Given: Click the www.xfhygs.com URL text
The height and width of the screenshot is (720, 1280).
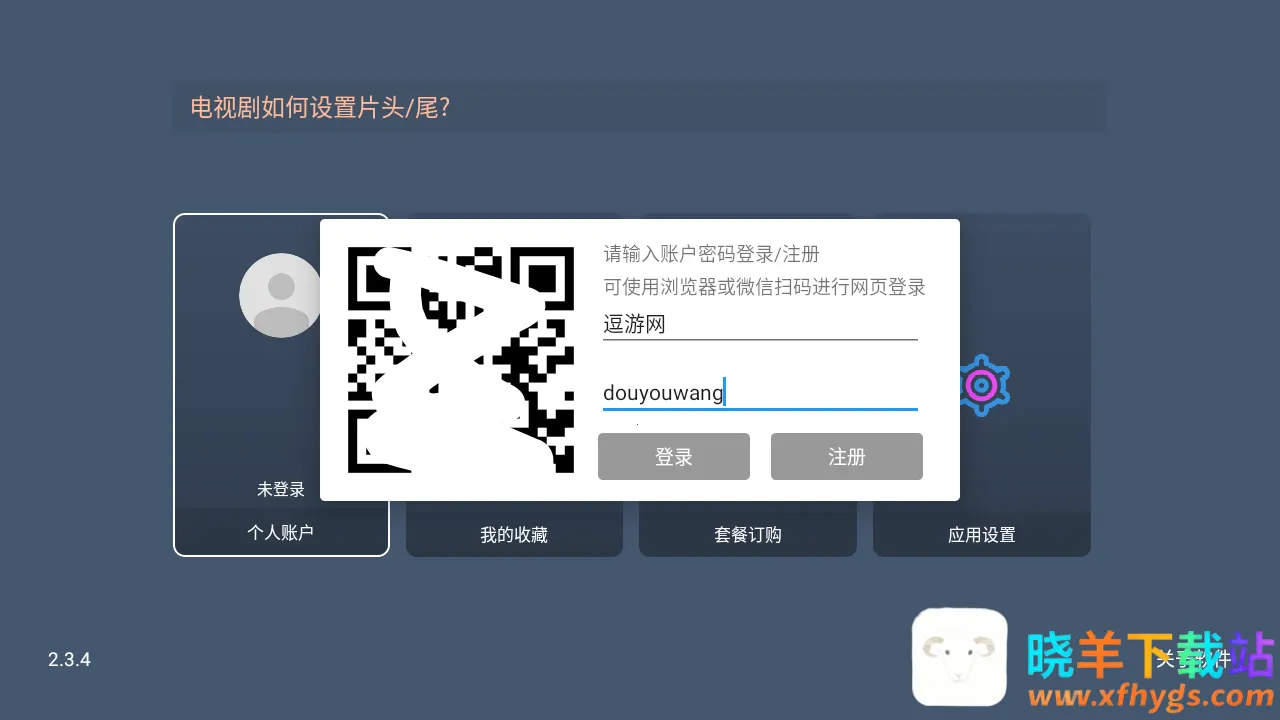Looking at the screenshot, I should [x=1150, y=696].
